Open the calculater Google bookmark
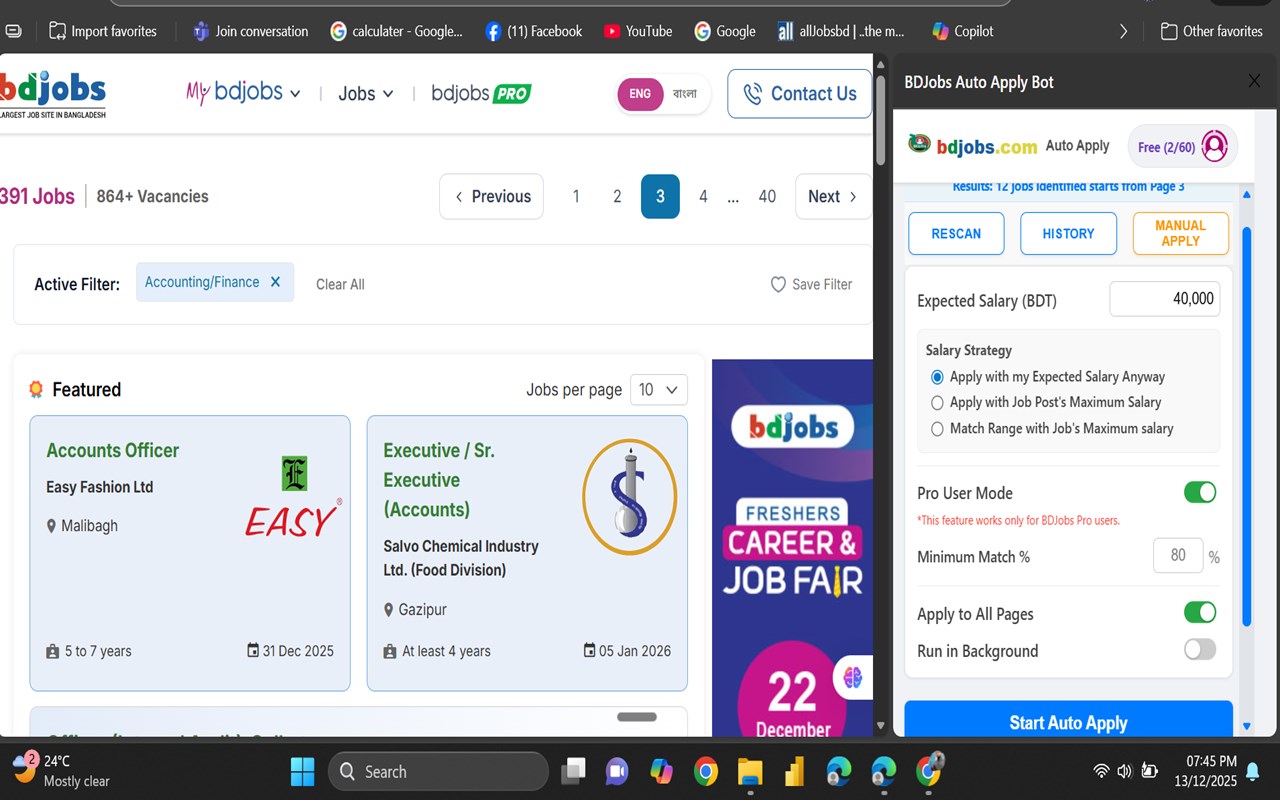 (x=396, y=31)
